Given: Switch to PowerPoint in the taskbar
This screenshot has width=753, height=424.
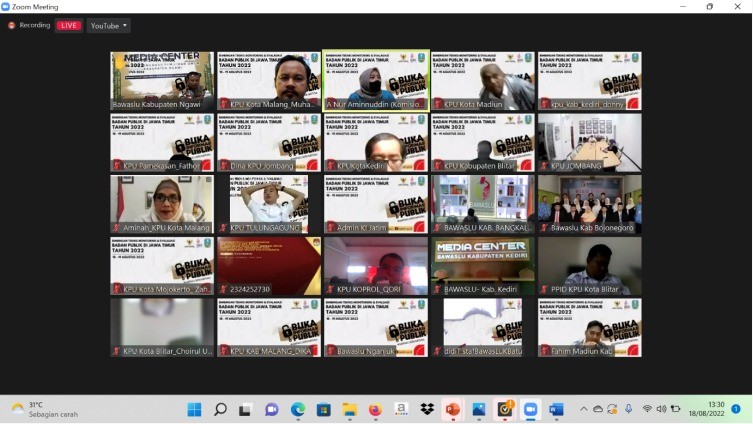Looking at the screenshot, I should tap(453, 409).
